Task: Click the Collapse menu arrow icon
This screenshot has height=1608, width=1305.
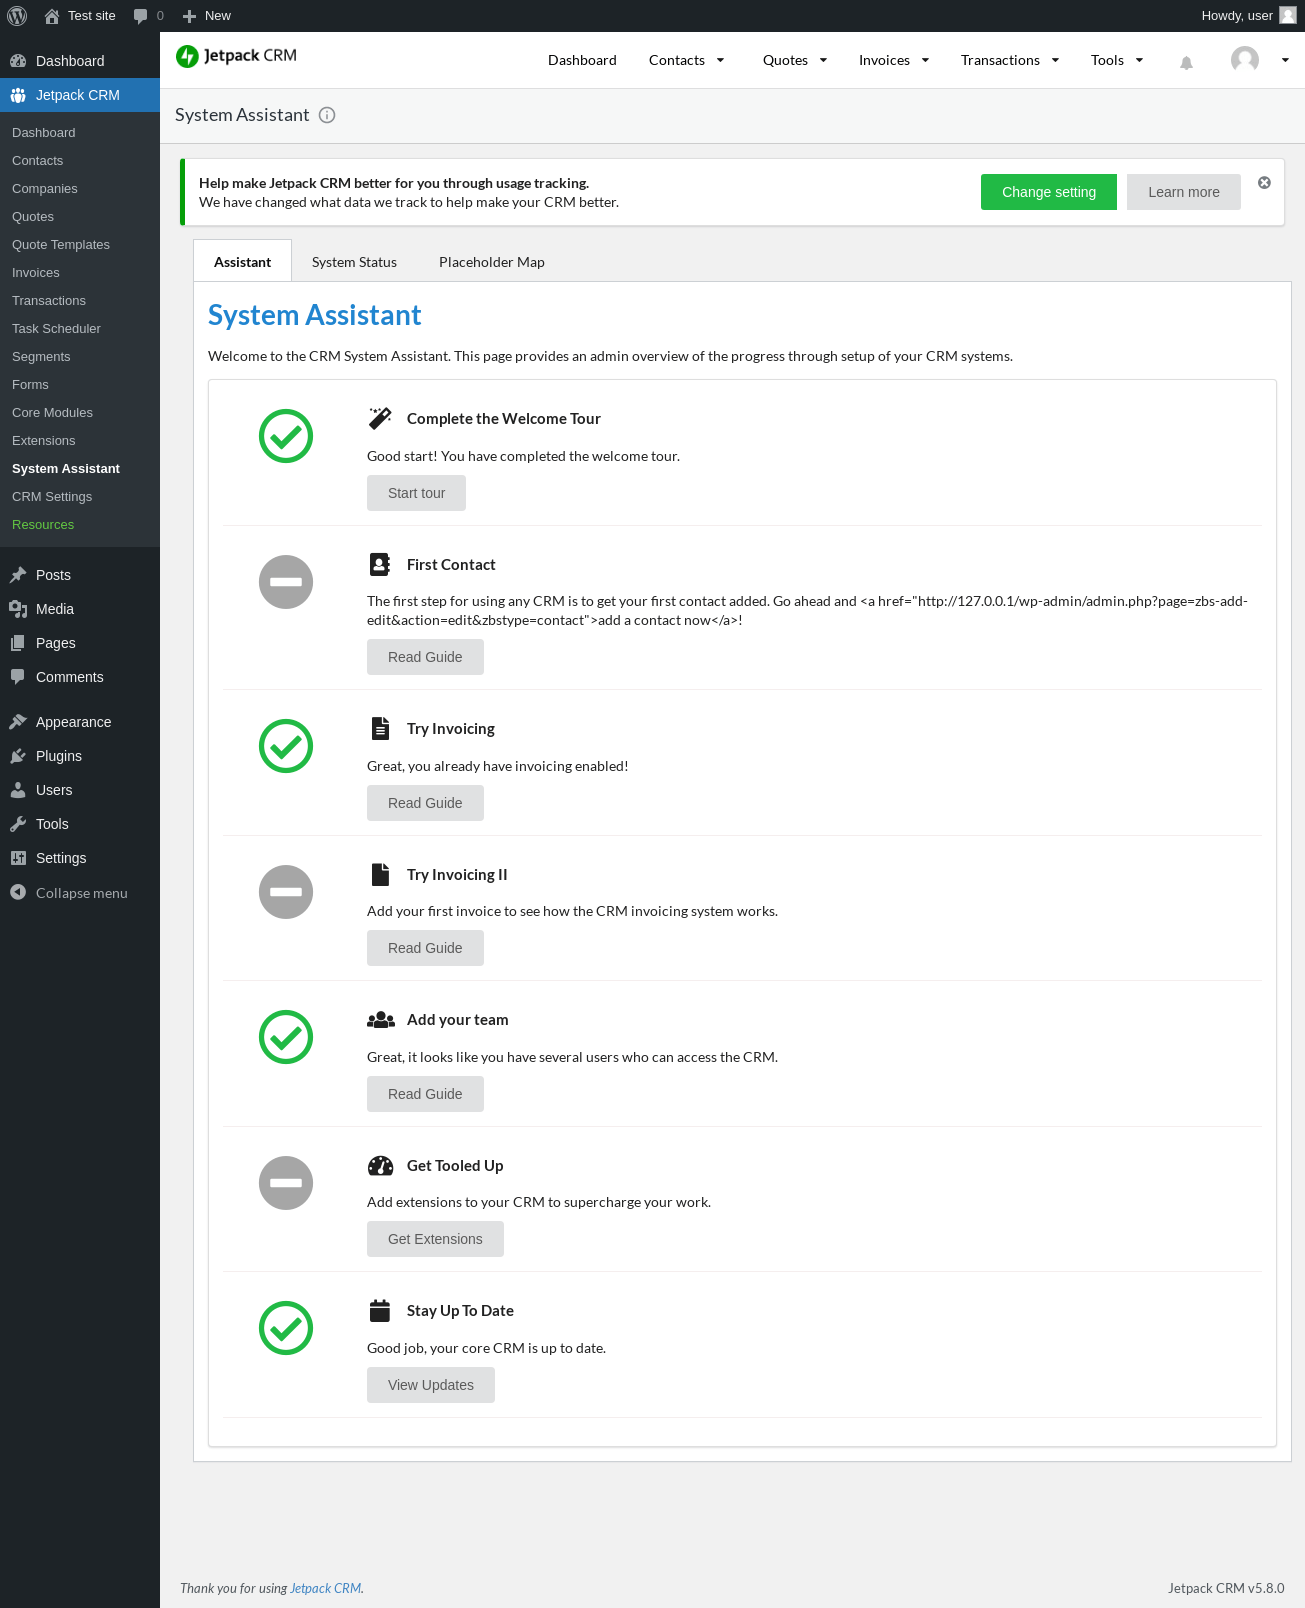Action: (18, 892)
